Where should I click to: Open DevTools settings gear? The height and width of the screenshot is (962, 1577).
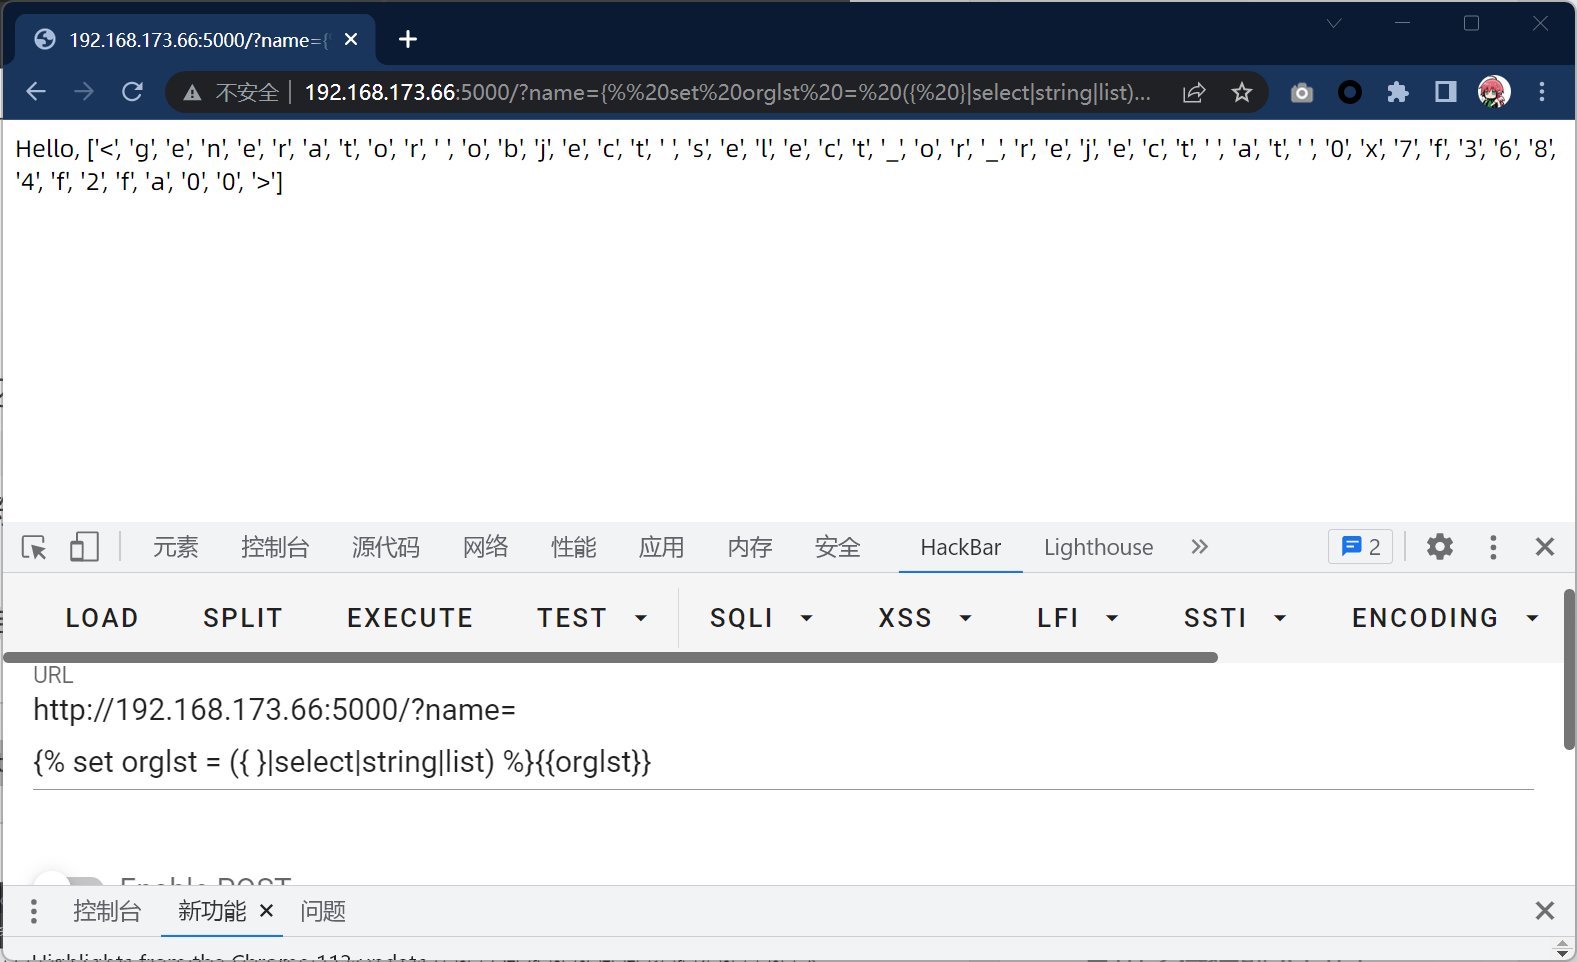coord(1439,547)
